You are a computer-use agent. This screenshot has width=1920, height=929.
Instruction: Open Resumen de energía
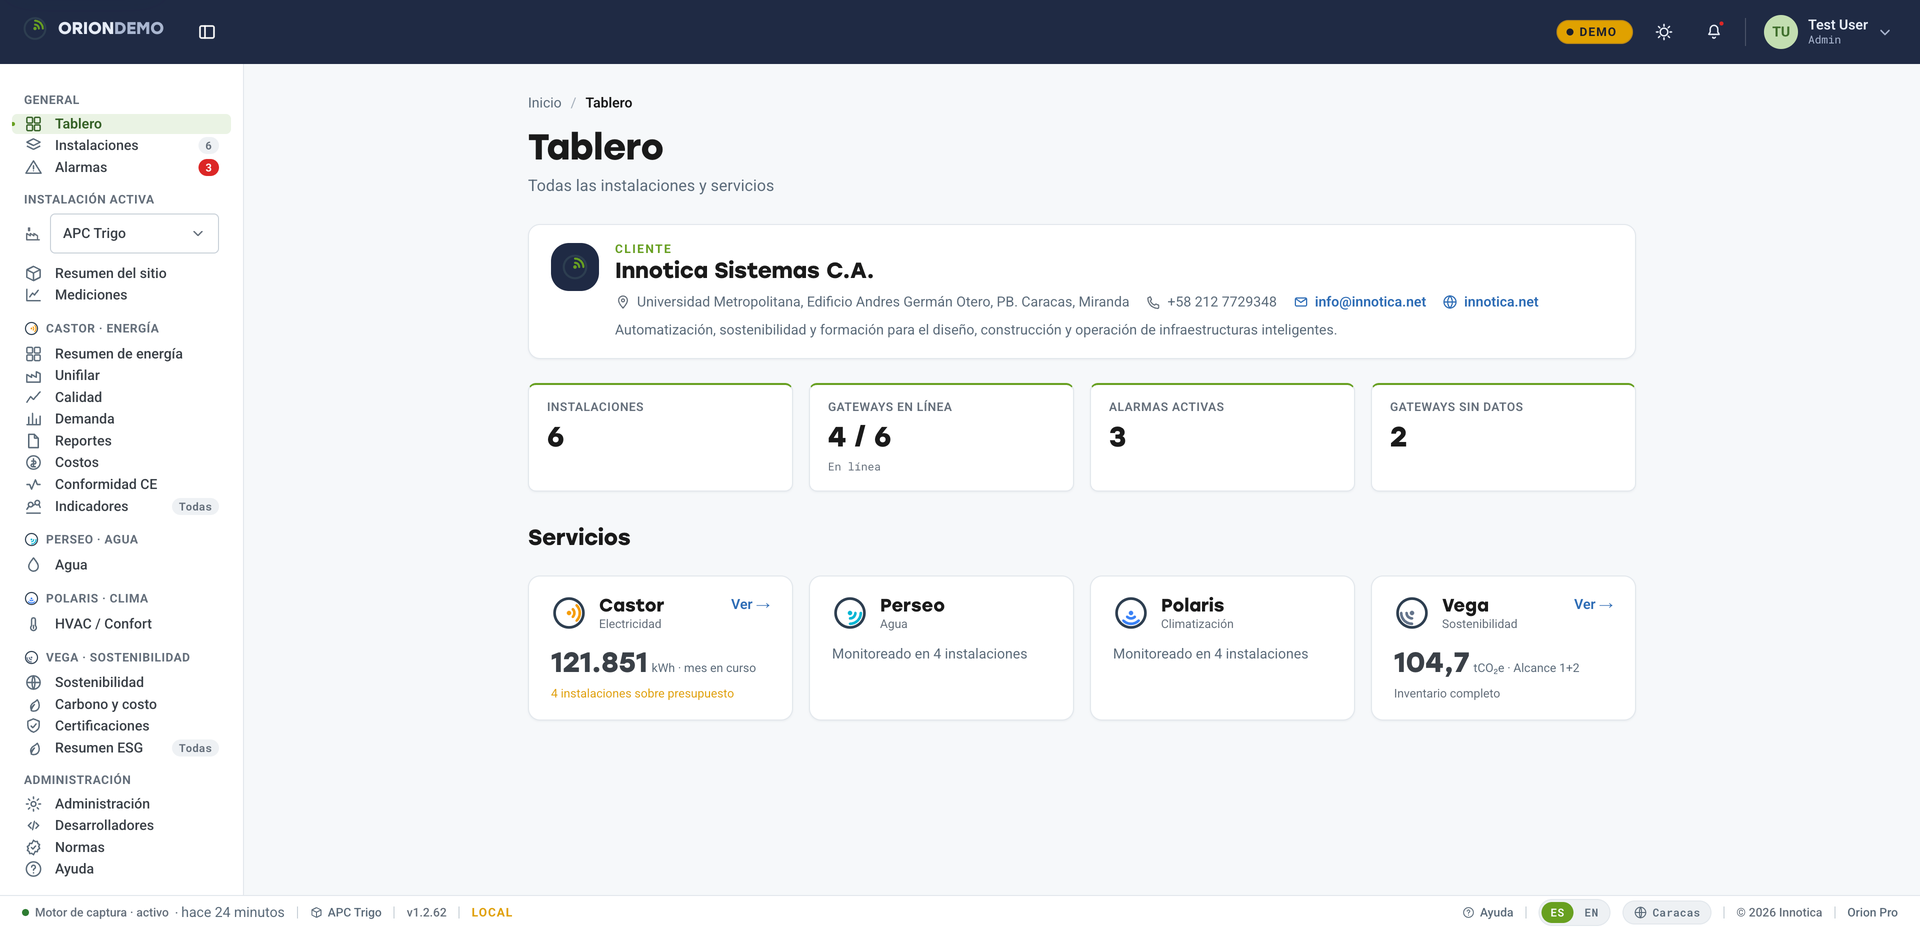click(121, 354)
